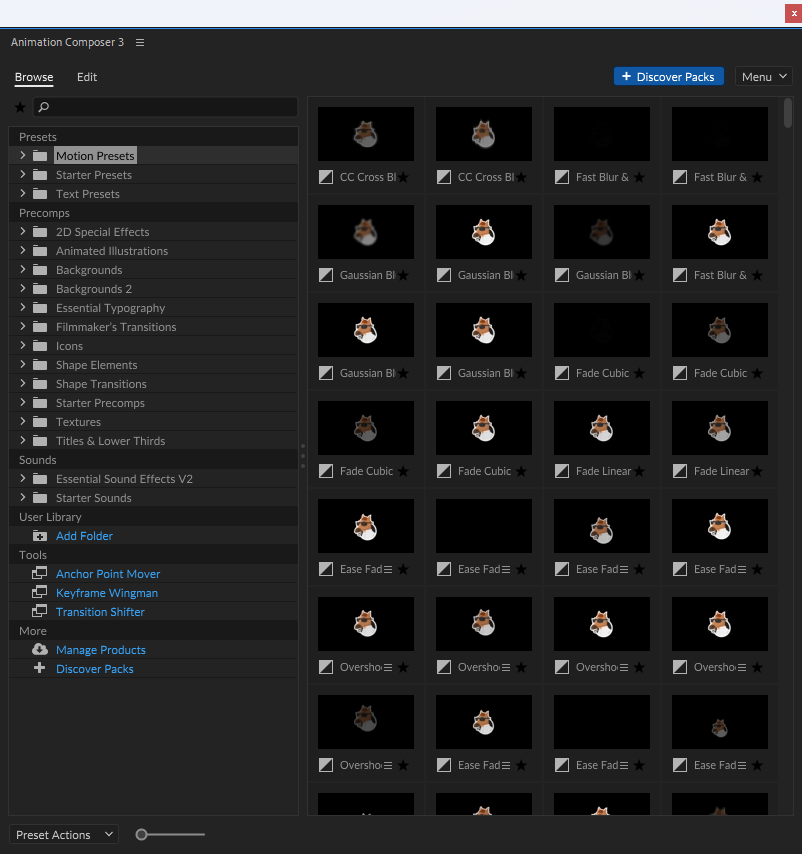
Task: Click the Motion Presets folder icon
Action: coord(40,156)
